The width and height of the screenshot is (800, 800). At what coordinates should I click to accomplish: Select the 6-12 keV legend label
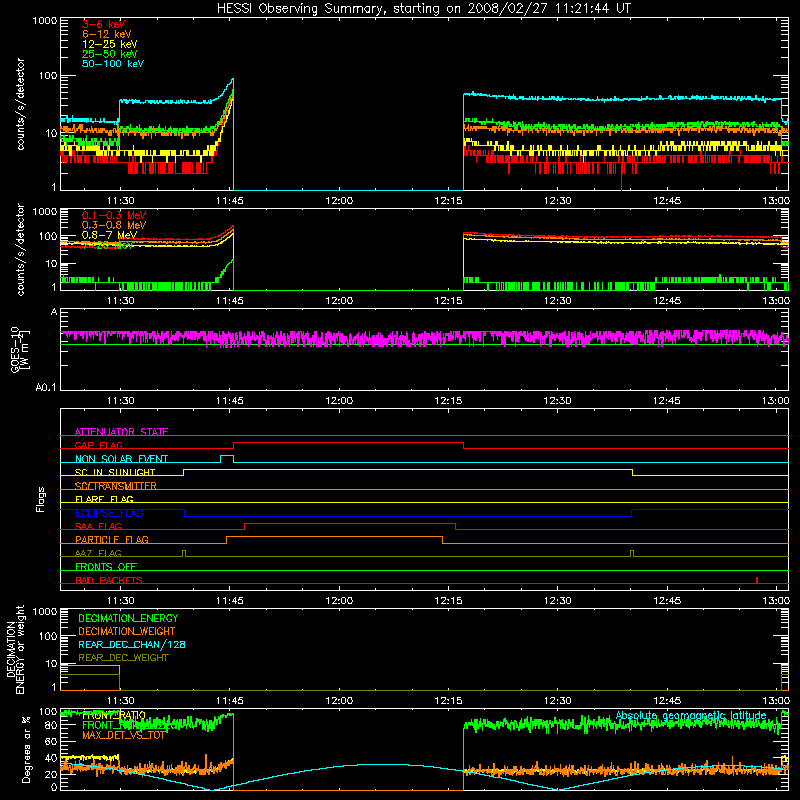106,34
